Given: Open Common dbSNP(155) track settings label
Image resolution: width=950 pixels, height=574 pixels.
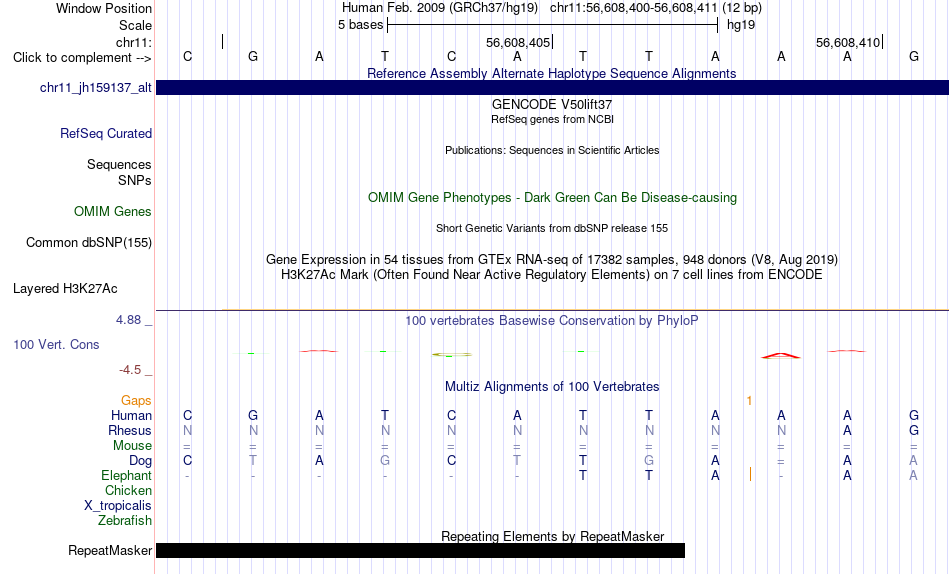Looking at the screenshot, I should point(89,242).
